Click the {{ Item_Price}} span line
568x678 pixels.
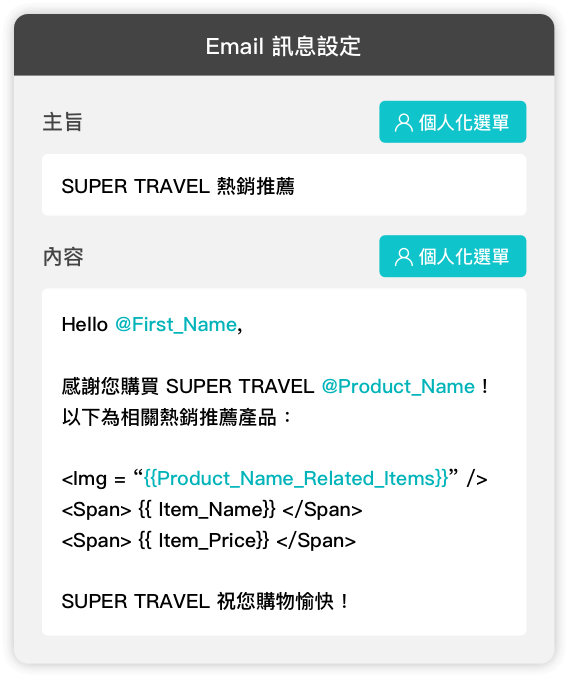tap(209, 541)
